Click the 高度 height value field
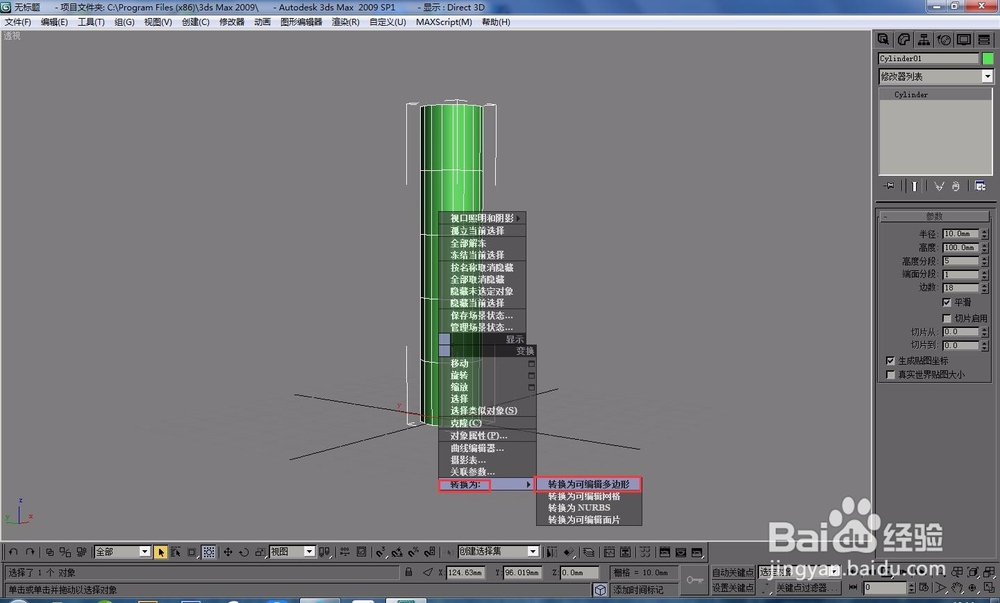 tap(960, 247)
